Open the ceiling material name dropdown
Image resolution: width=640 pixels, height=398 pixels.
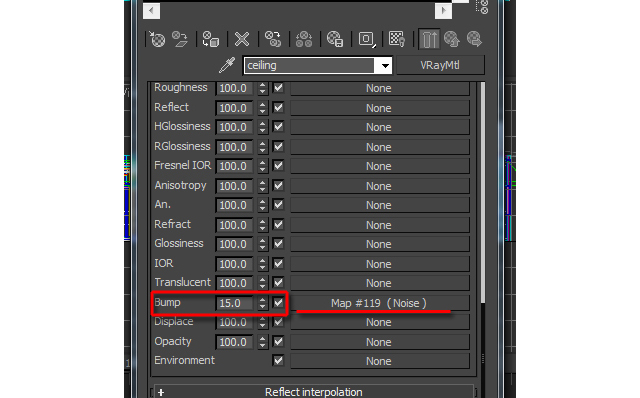coord(384,65)
